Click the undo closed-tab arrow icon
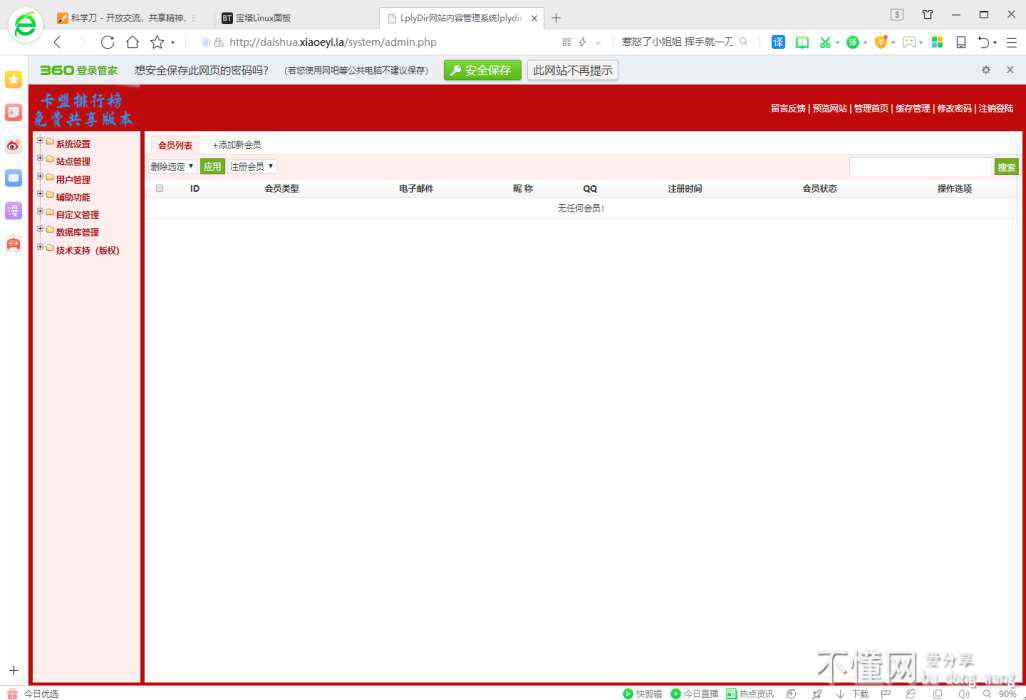This screenshot has width=1026, height=700. click(983, 43)
